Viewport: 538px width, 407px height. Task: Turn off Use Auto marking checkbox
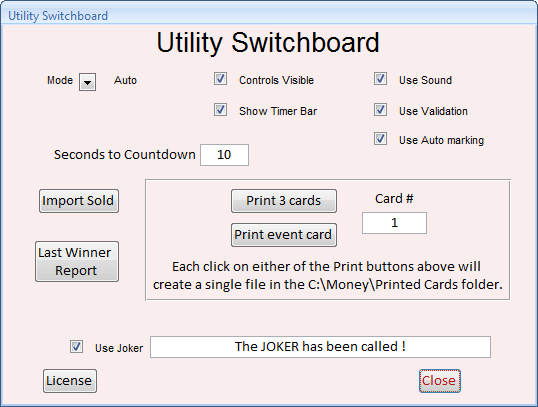tap(380, 139)
